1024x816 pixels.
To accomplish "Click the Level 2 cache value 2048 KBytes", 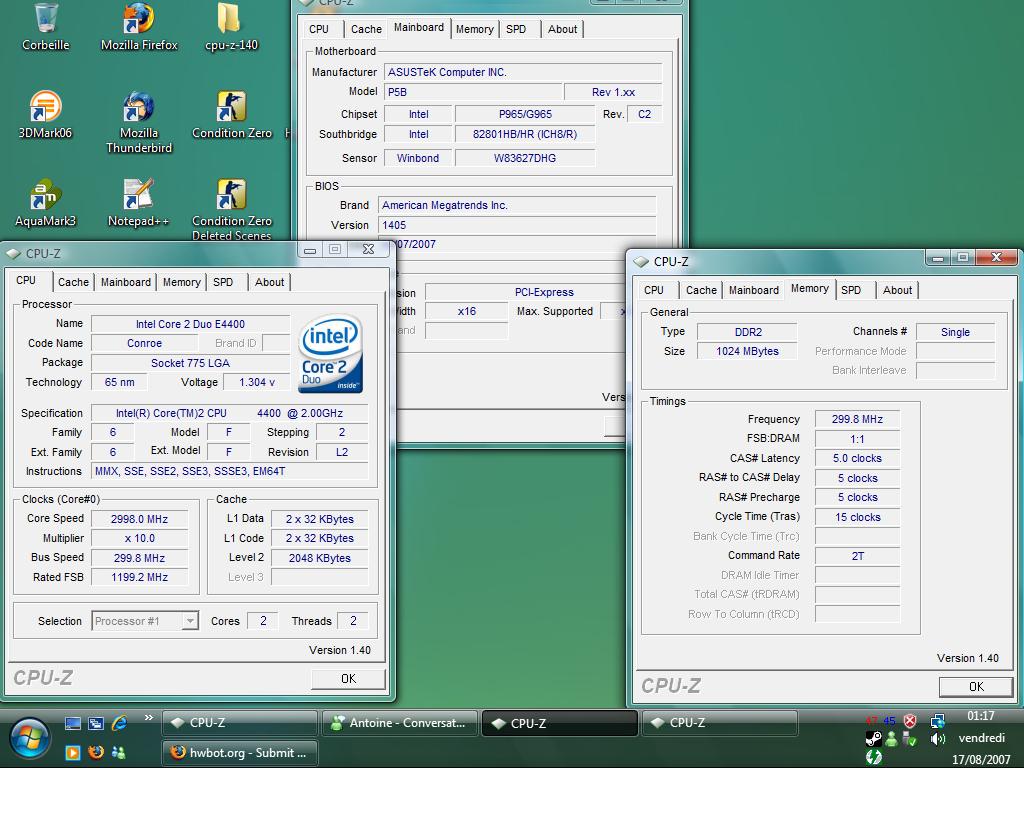I will 319,558.
